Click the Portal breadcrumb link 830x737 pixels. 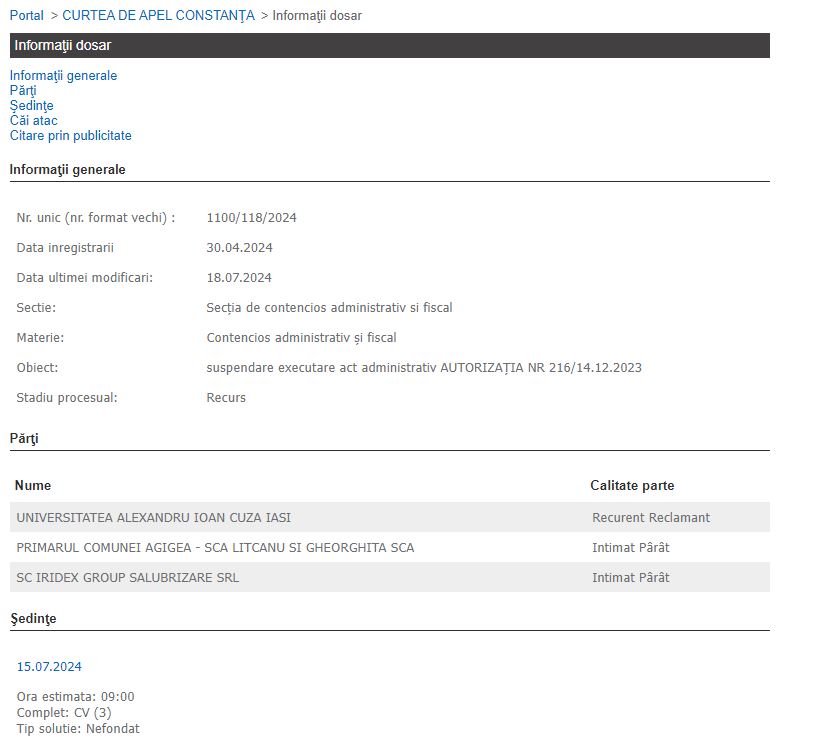tap(27, 15)
